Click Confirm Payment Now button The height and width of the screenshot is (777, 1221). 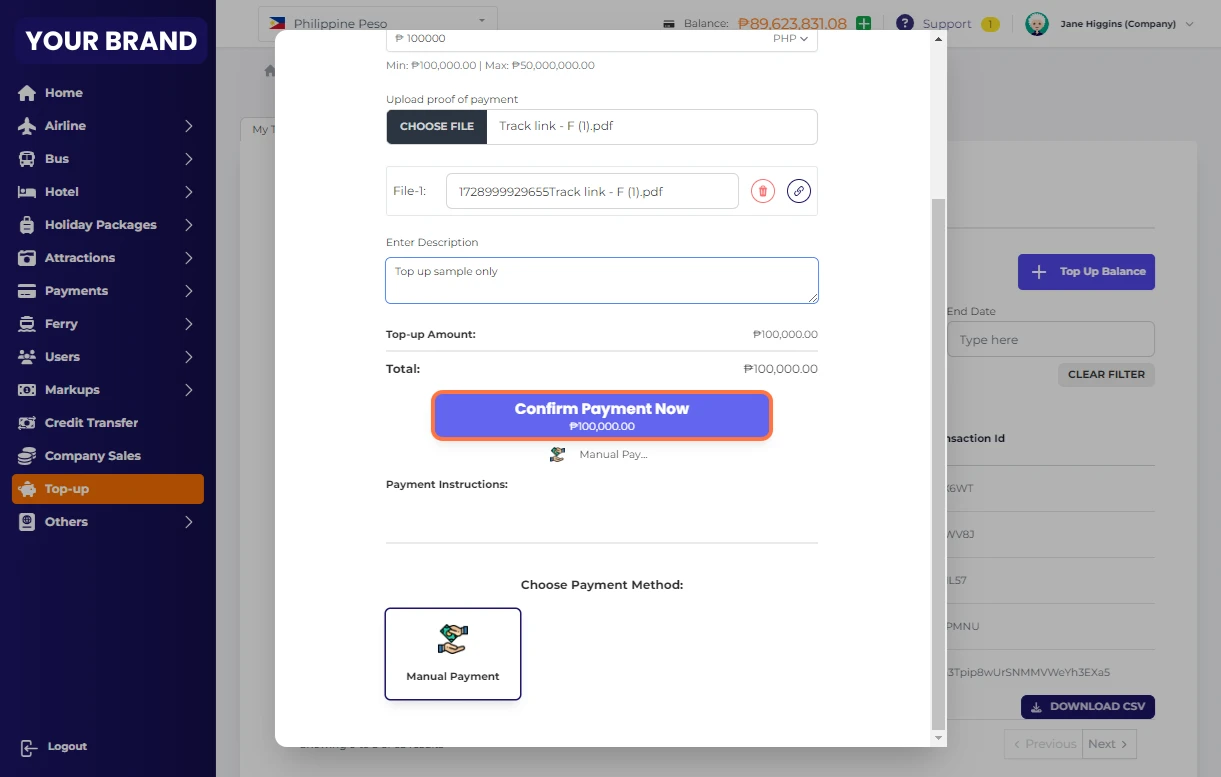602,416
